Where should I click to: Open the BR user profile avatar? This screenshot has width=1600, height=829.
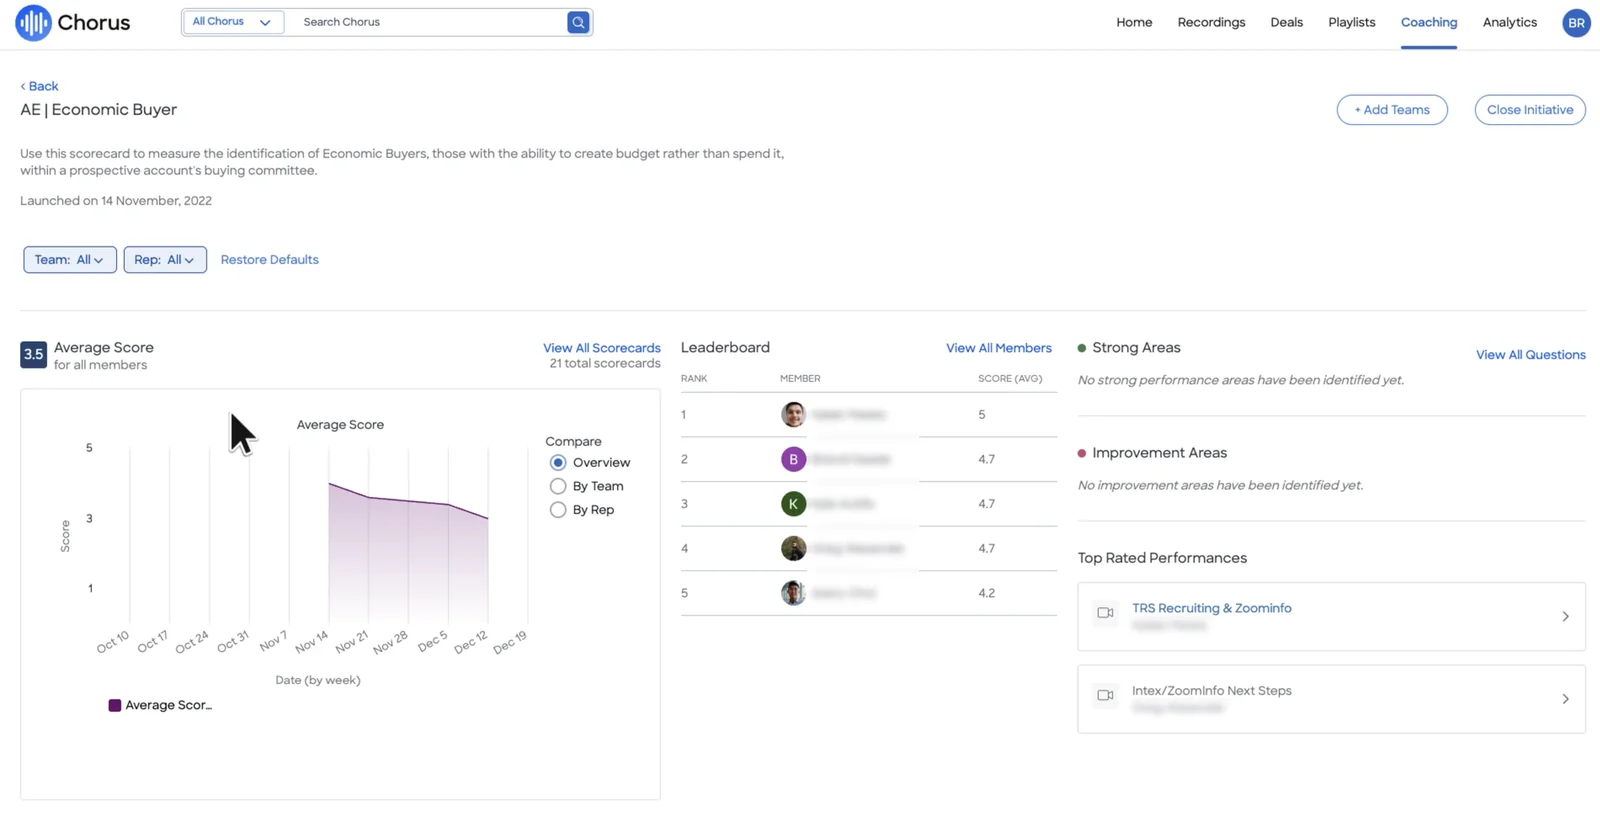pos(1576,23)
